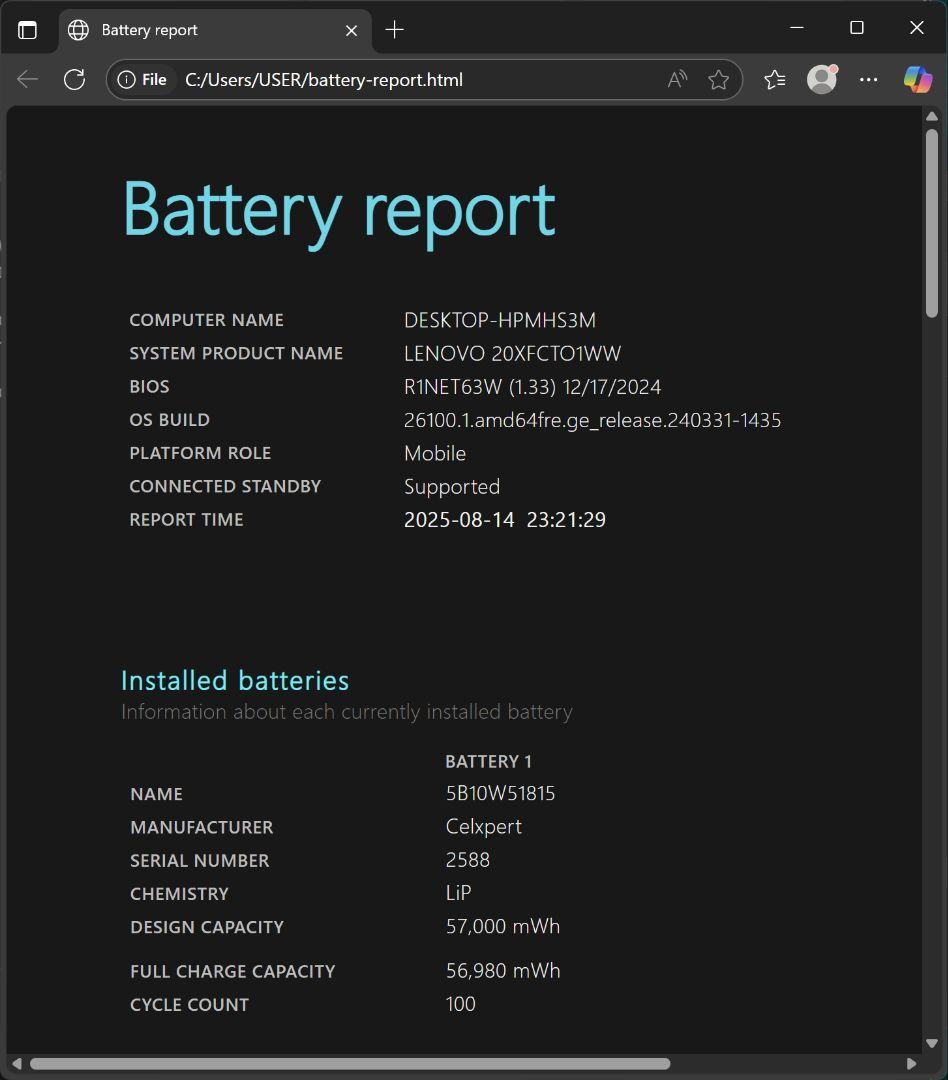Select report time 2025-08-14 23:21:29

tap(504, 519)
